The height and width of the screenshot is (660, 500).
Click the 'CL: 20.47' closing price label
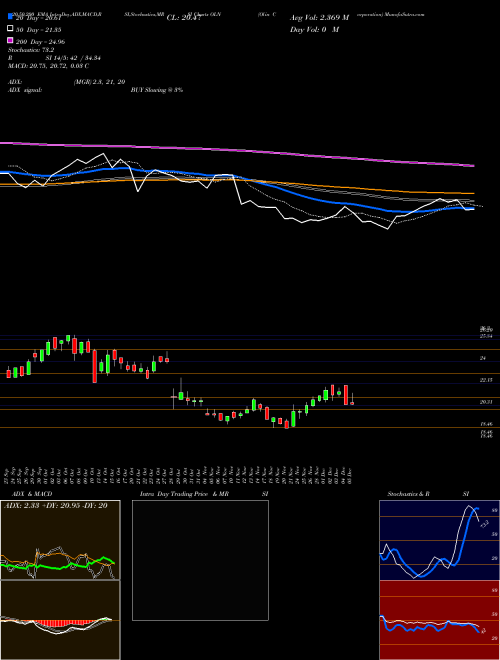tap(184, 18)
